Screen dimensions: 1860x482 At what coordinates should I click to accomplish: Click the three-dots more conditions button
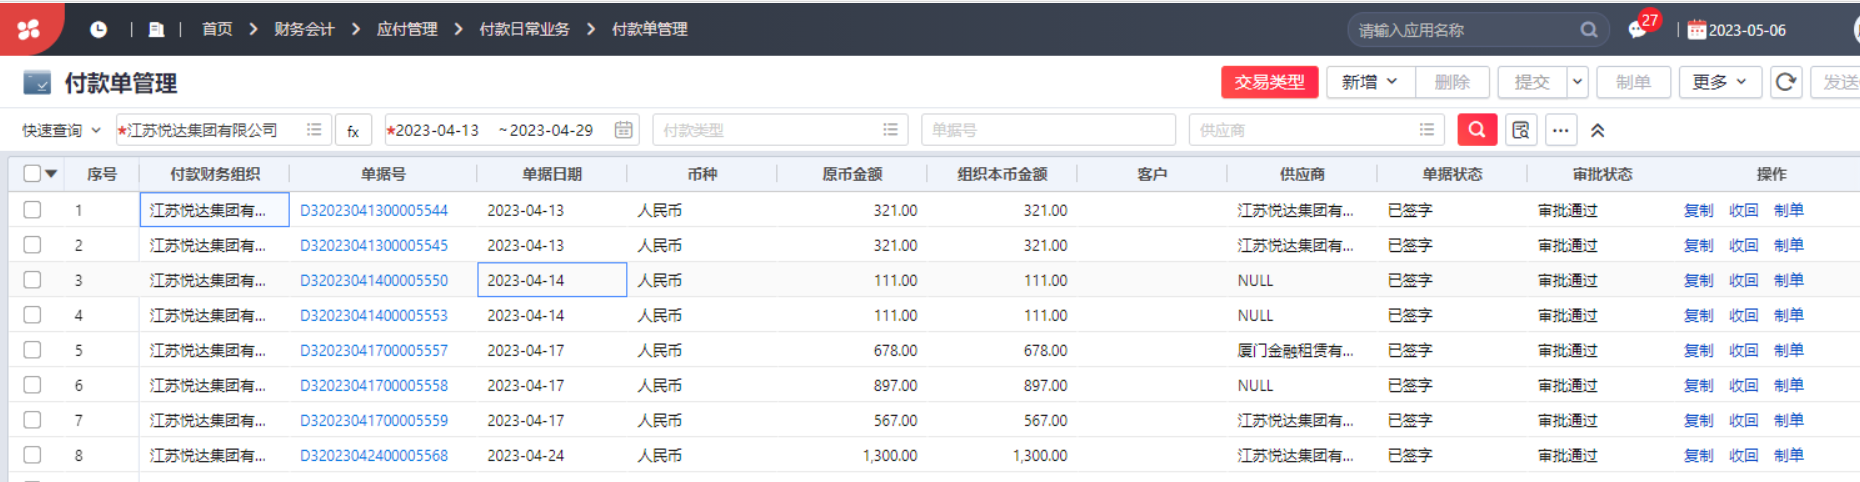coord(1560,130)
